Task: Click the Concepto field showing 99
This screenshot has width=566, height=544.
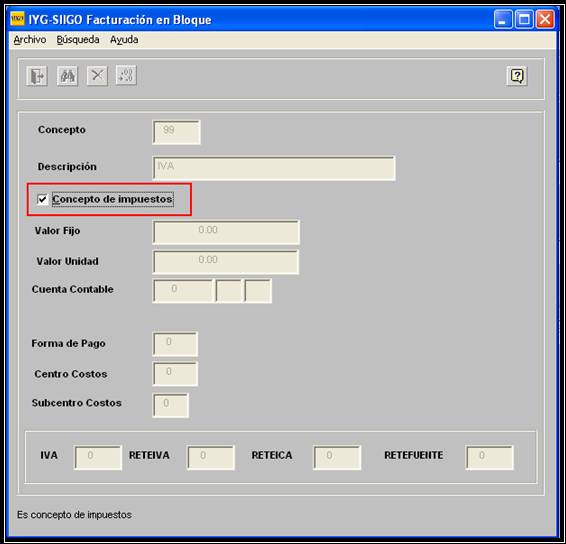Action: [177, 132]
